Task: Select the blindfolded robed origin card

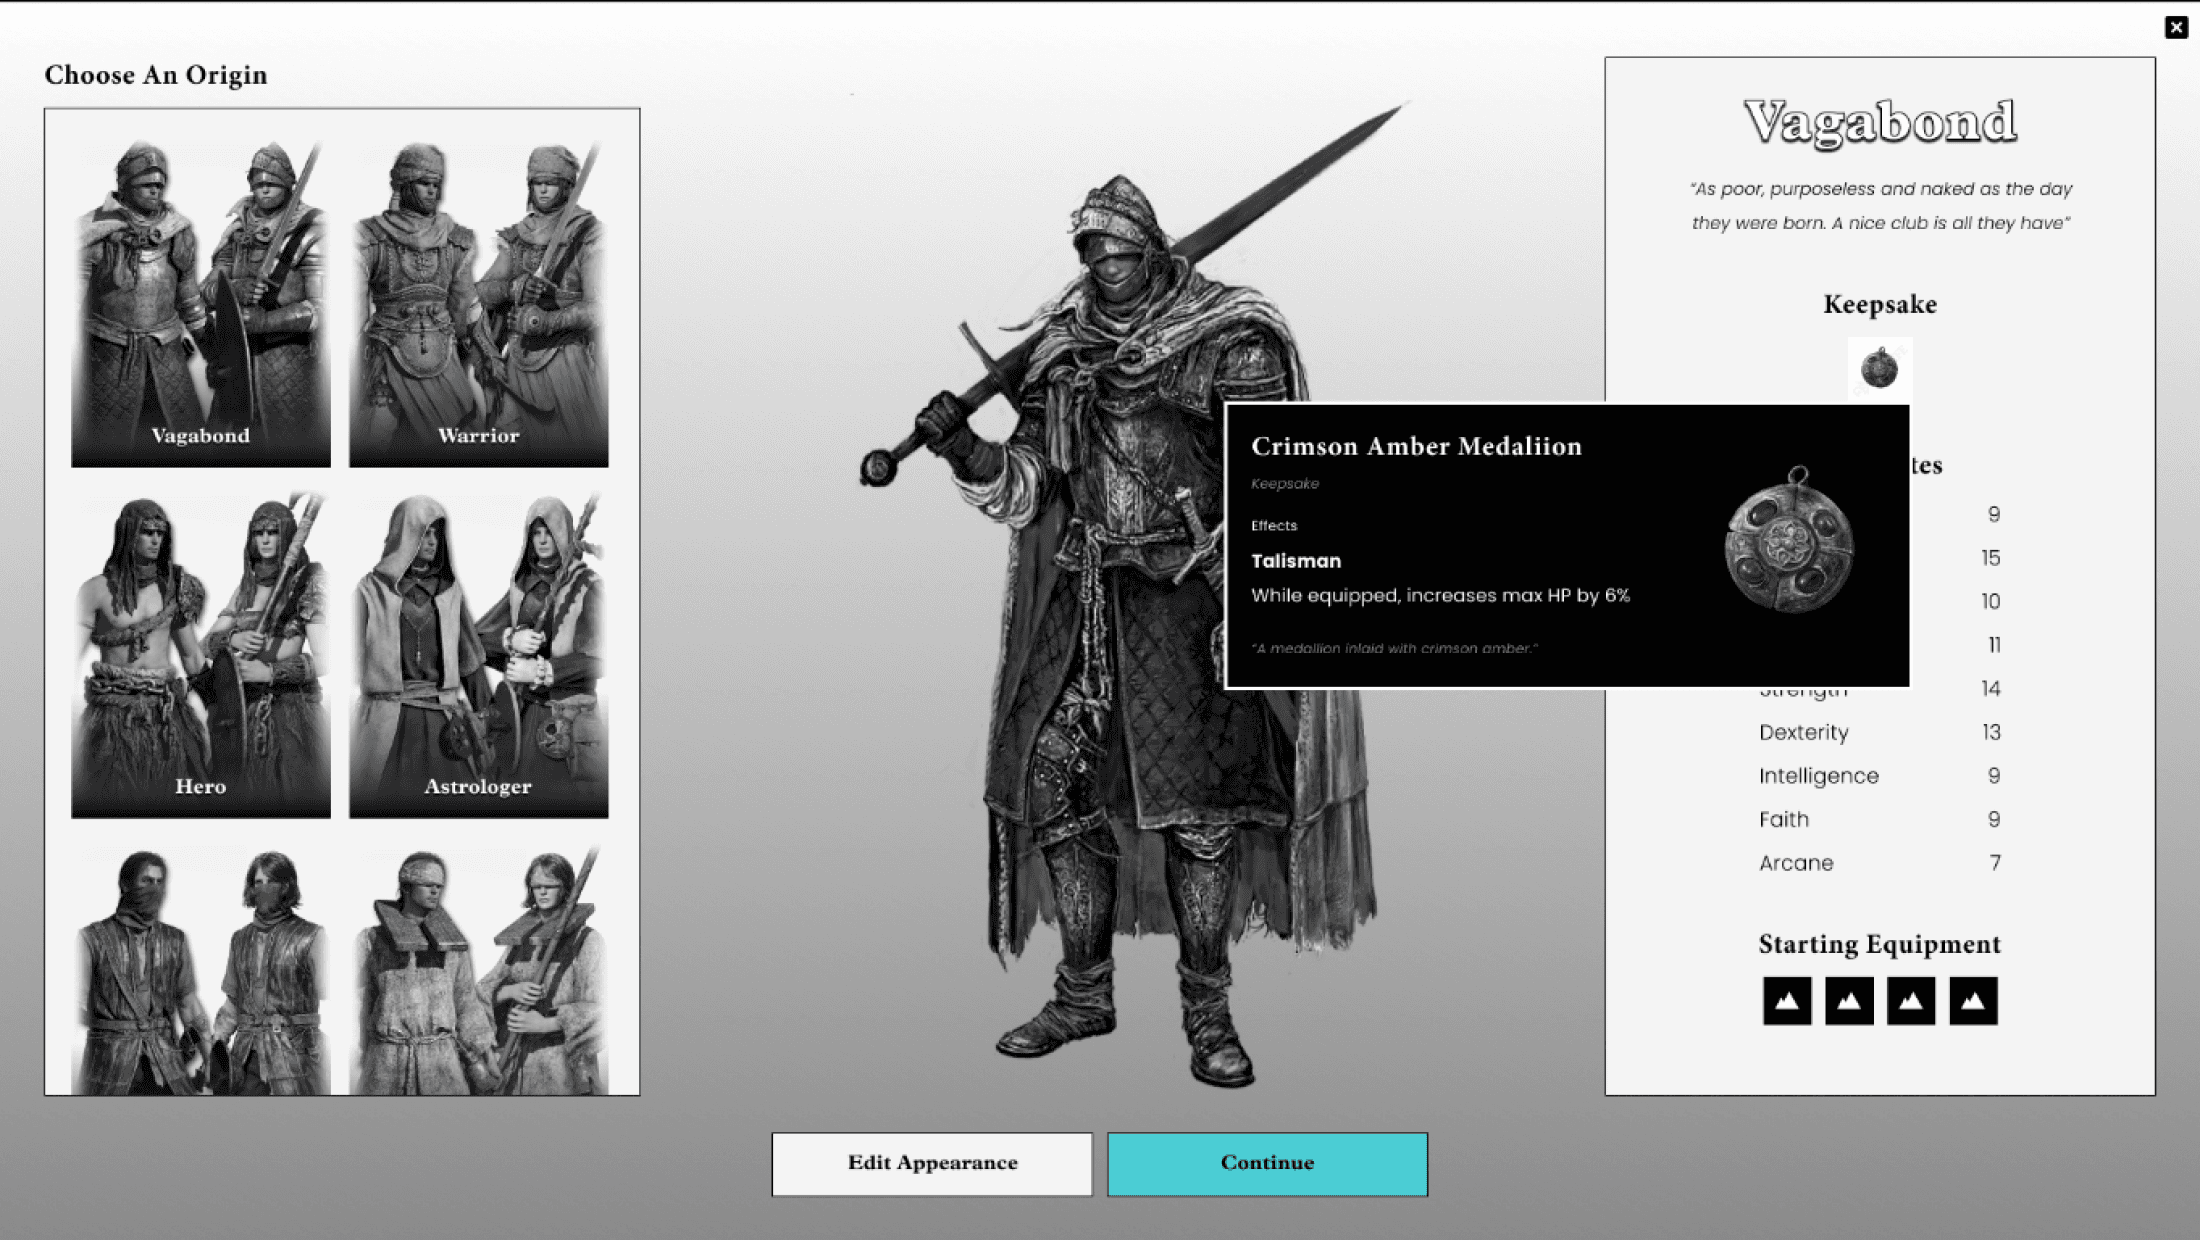Action: point(478,970)
